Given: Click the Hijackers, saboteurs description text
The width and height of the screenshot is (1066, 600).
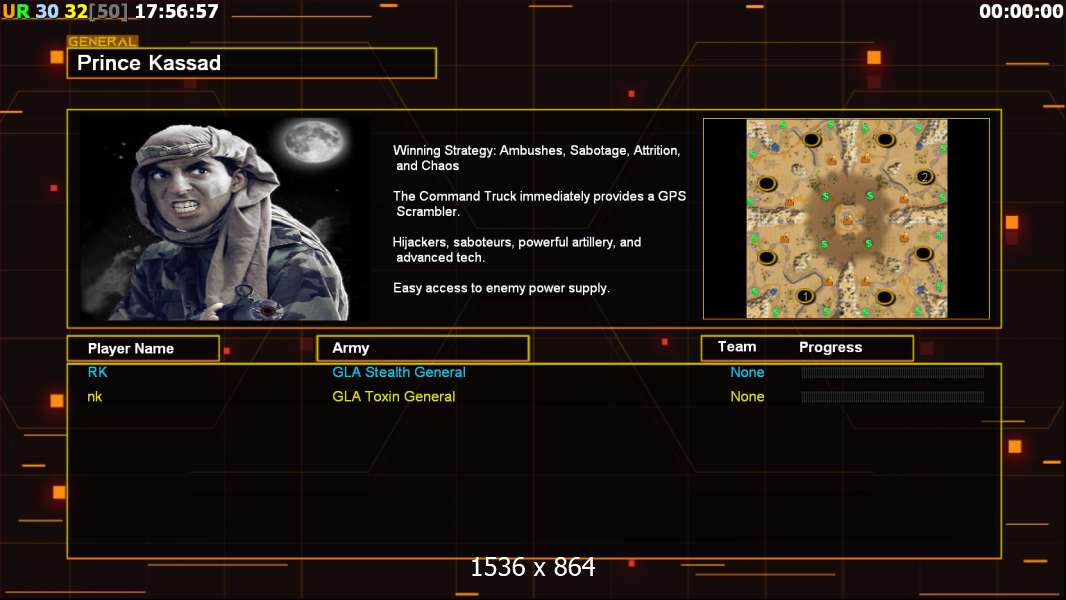Looking at the screenshot, I should click(516, 249).
